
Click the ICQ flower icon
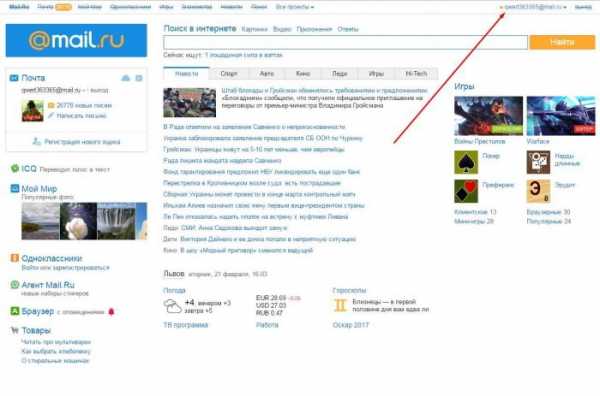pyautogui.click(x=15, y=168)
